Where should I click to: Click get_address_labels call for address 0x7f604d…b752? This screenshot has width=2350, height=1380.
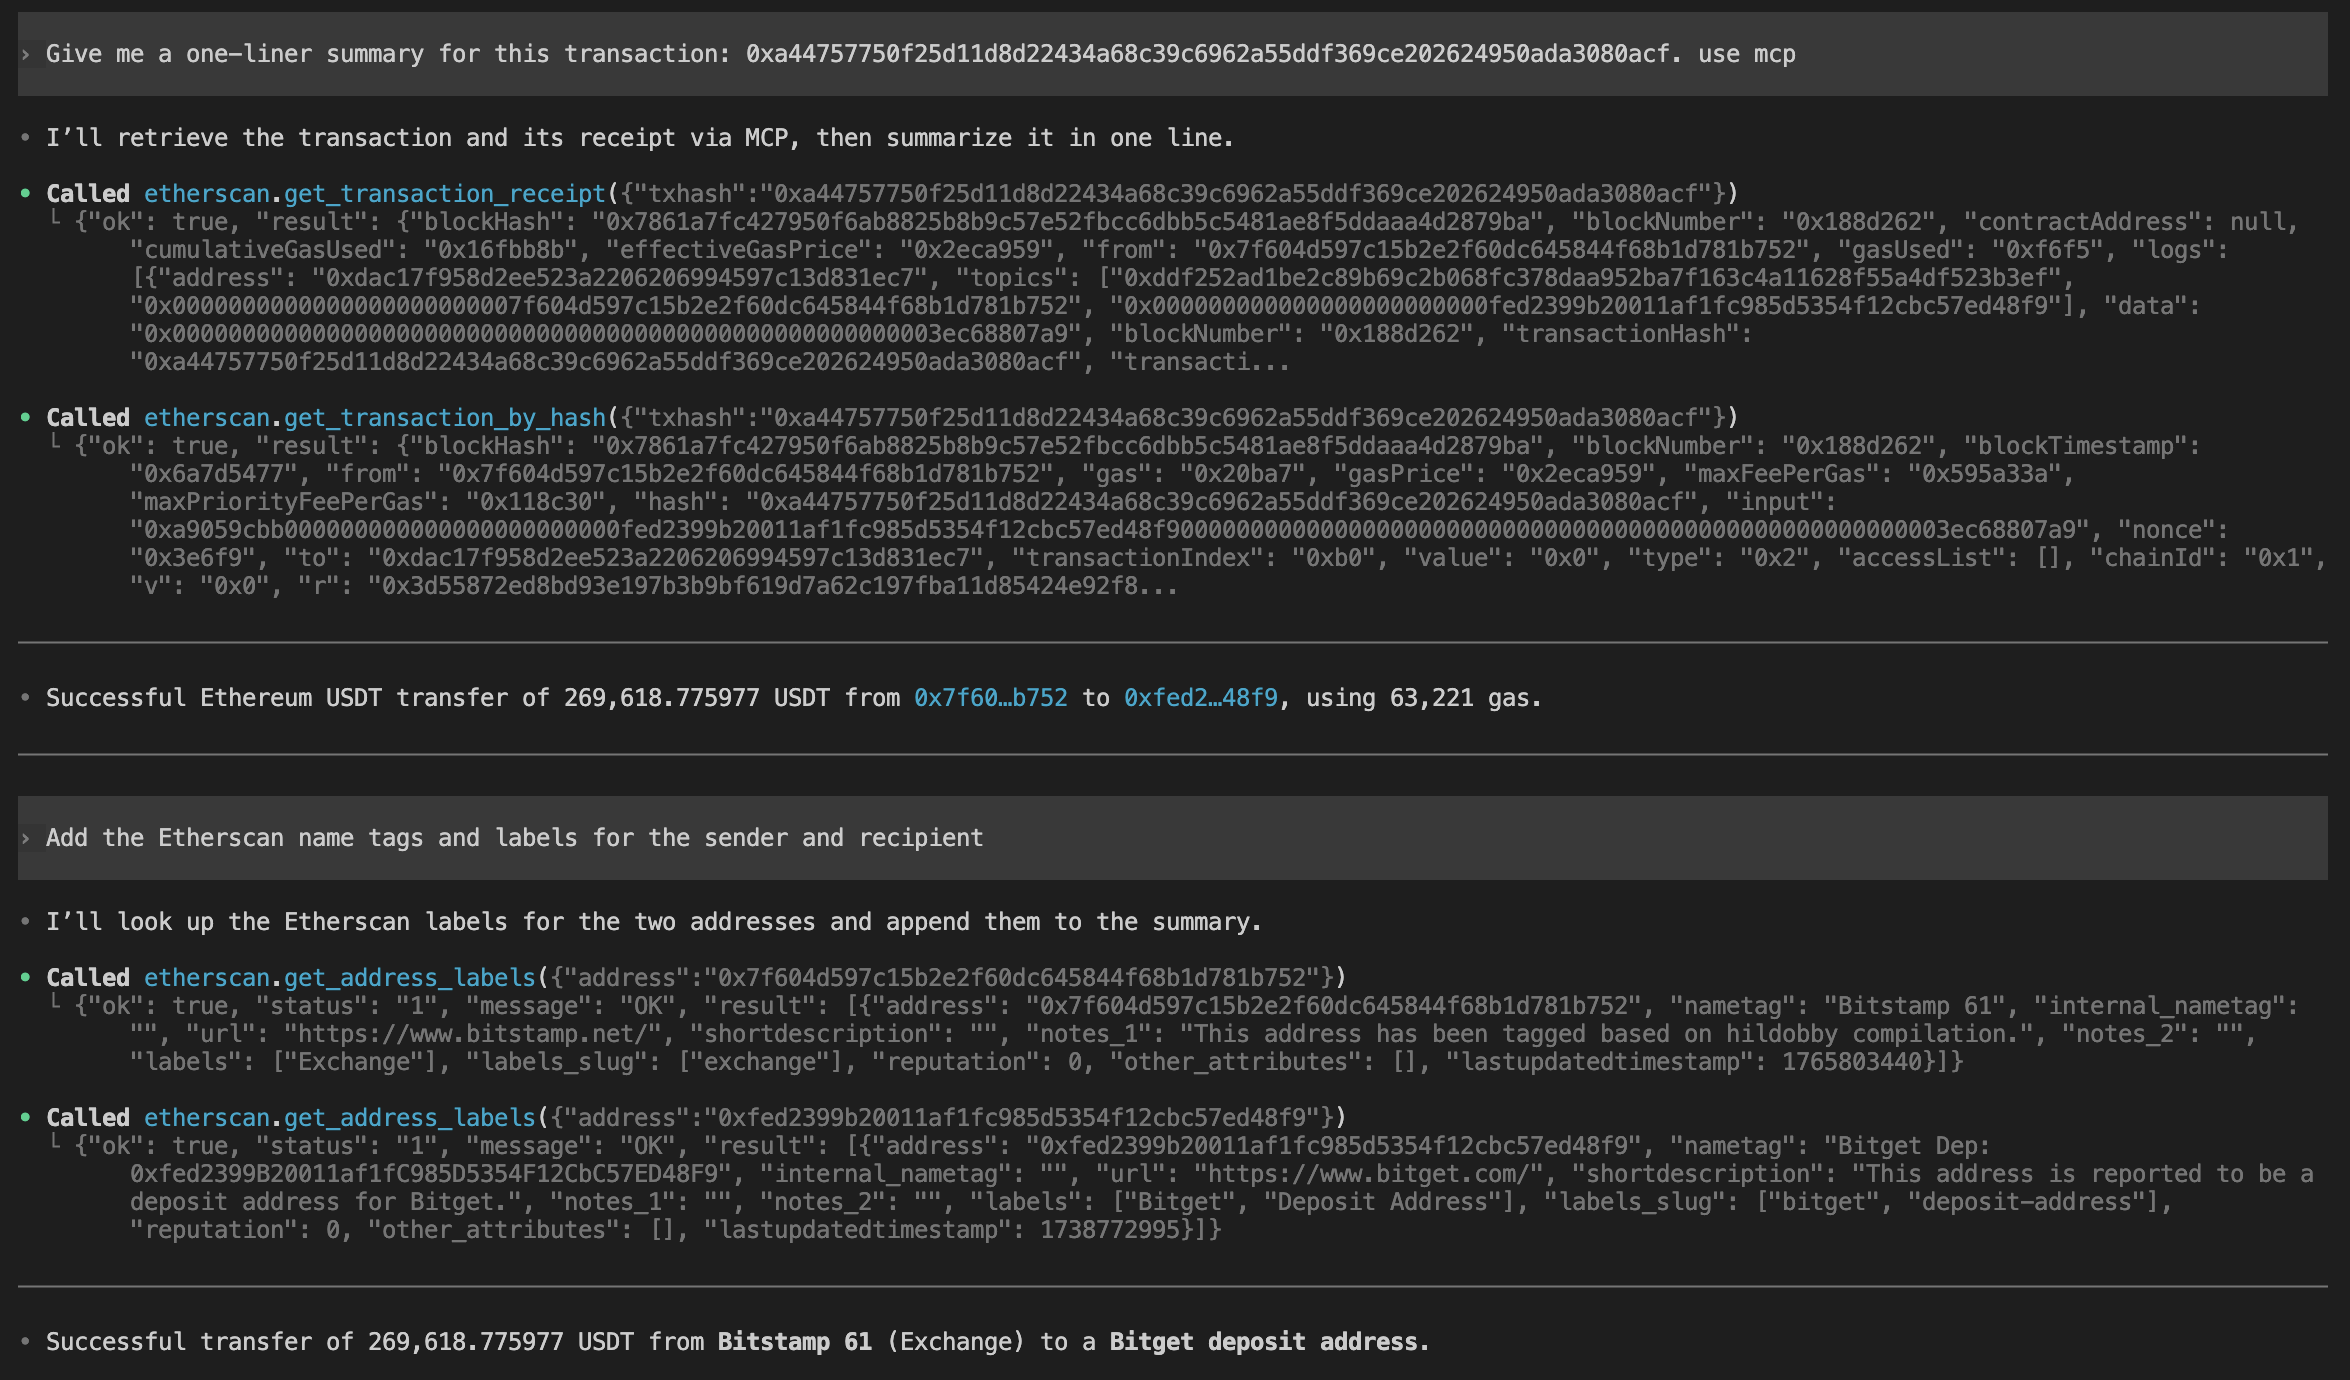tap(340, 978)
